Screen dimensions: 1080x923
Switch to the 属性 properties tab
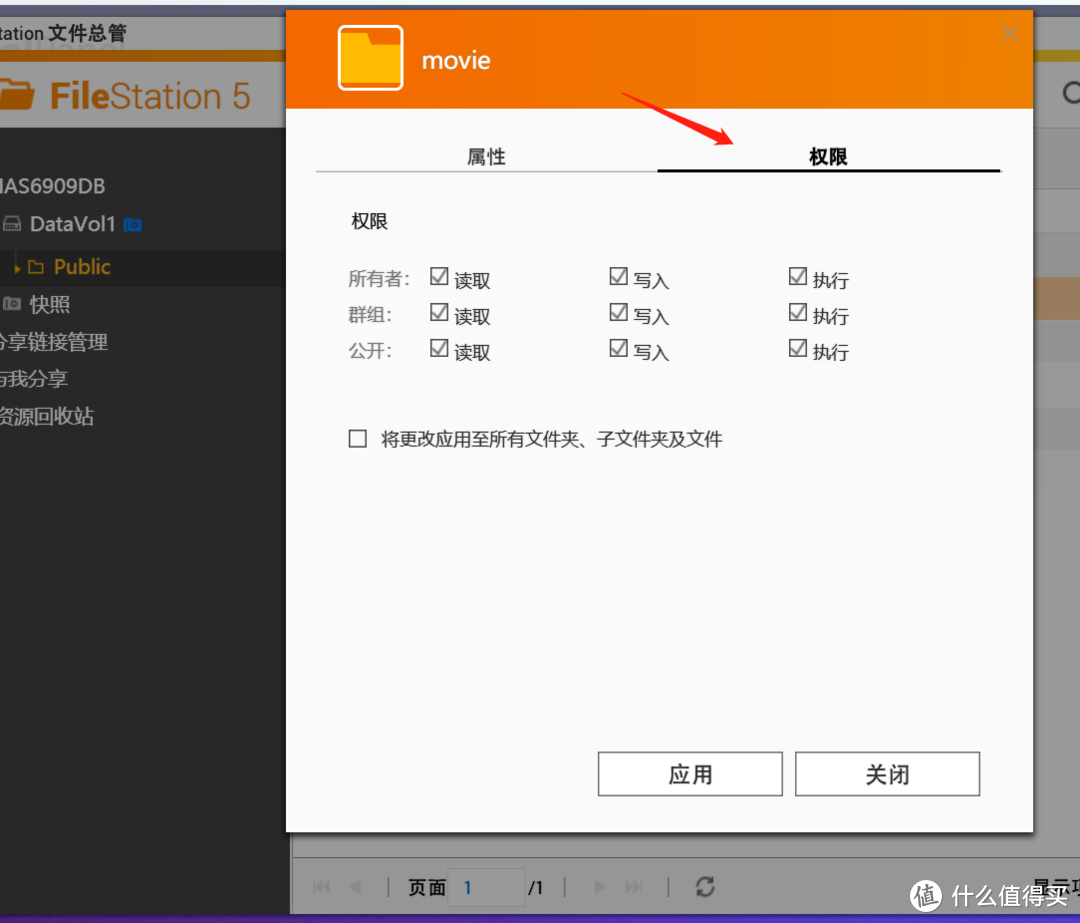tap(486, 157)
